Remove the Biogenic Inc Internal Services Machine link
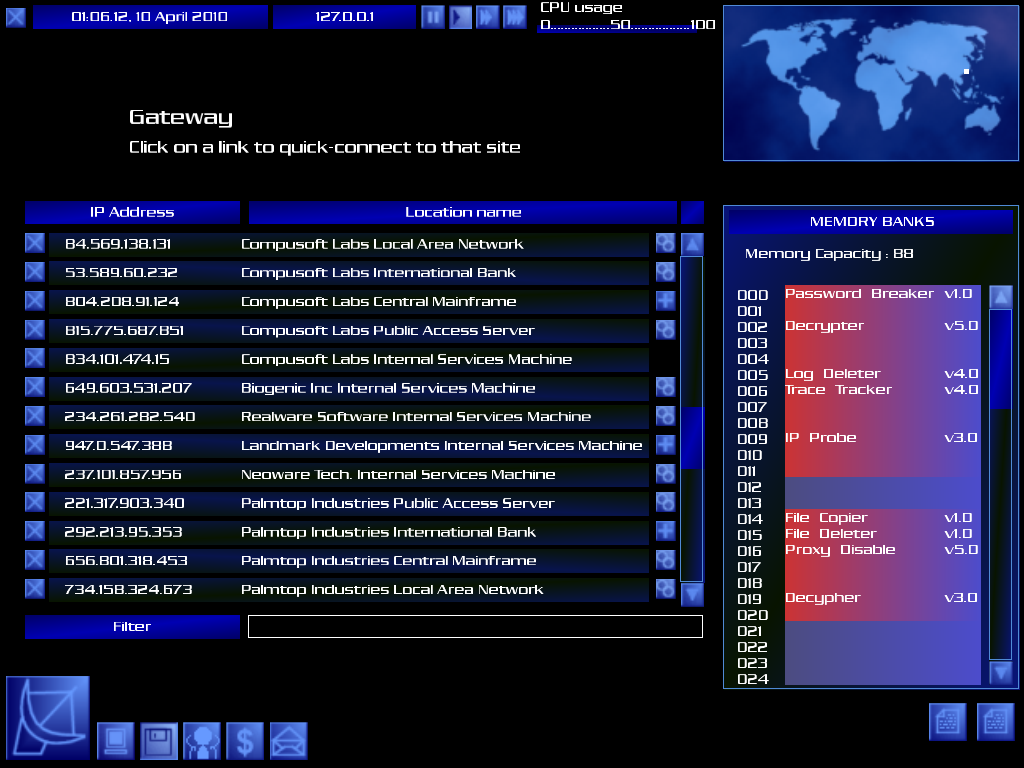This screenshot has height=768, width=1024. click(x=35, y=387)
